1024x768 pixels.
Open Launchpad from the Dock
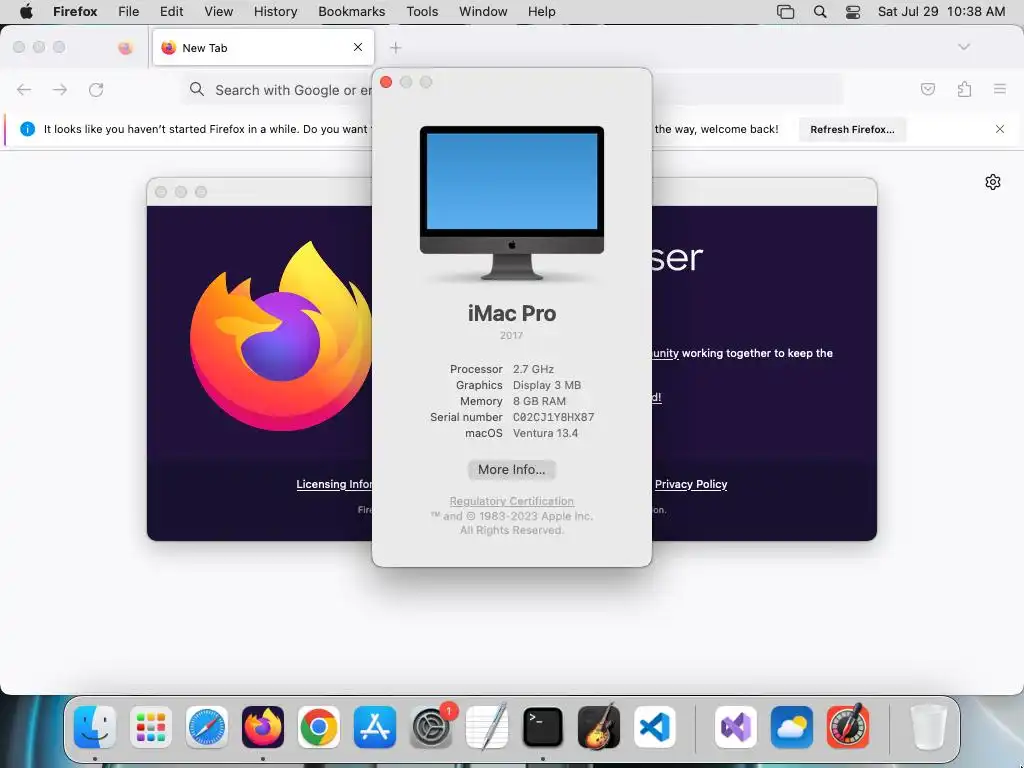[151, 727]
